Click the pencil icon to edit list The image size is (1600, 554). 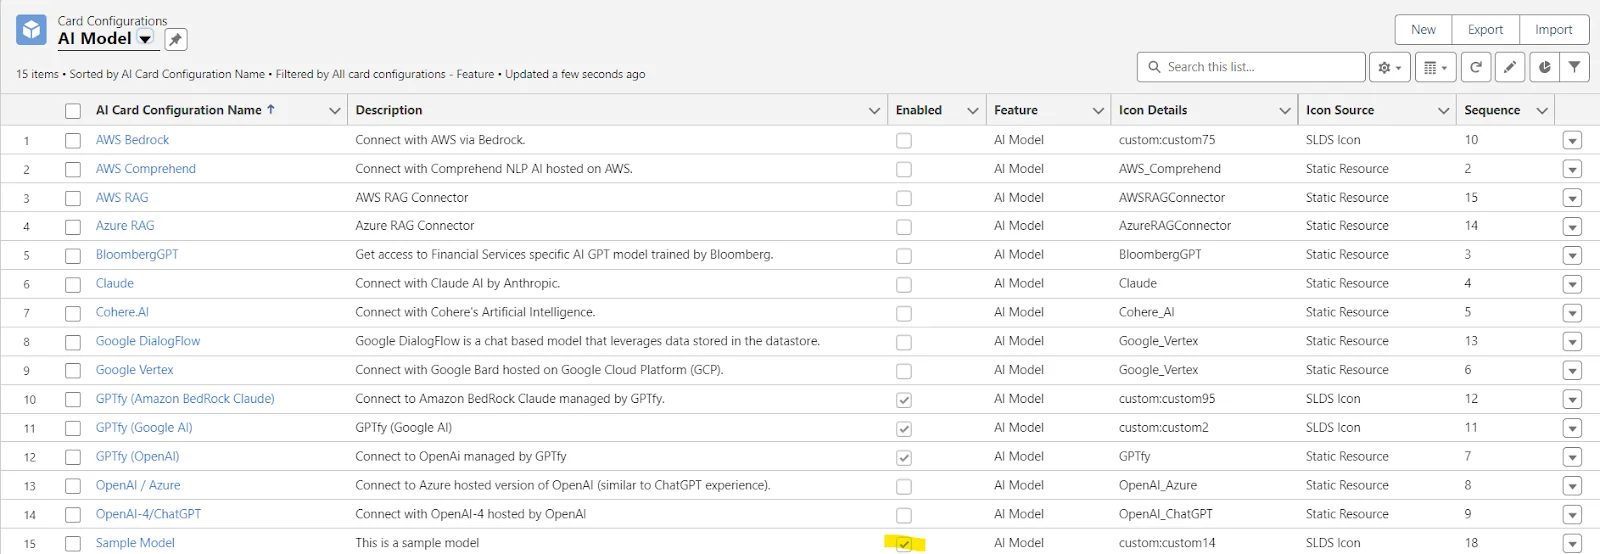click(x=1510, y=67)
